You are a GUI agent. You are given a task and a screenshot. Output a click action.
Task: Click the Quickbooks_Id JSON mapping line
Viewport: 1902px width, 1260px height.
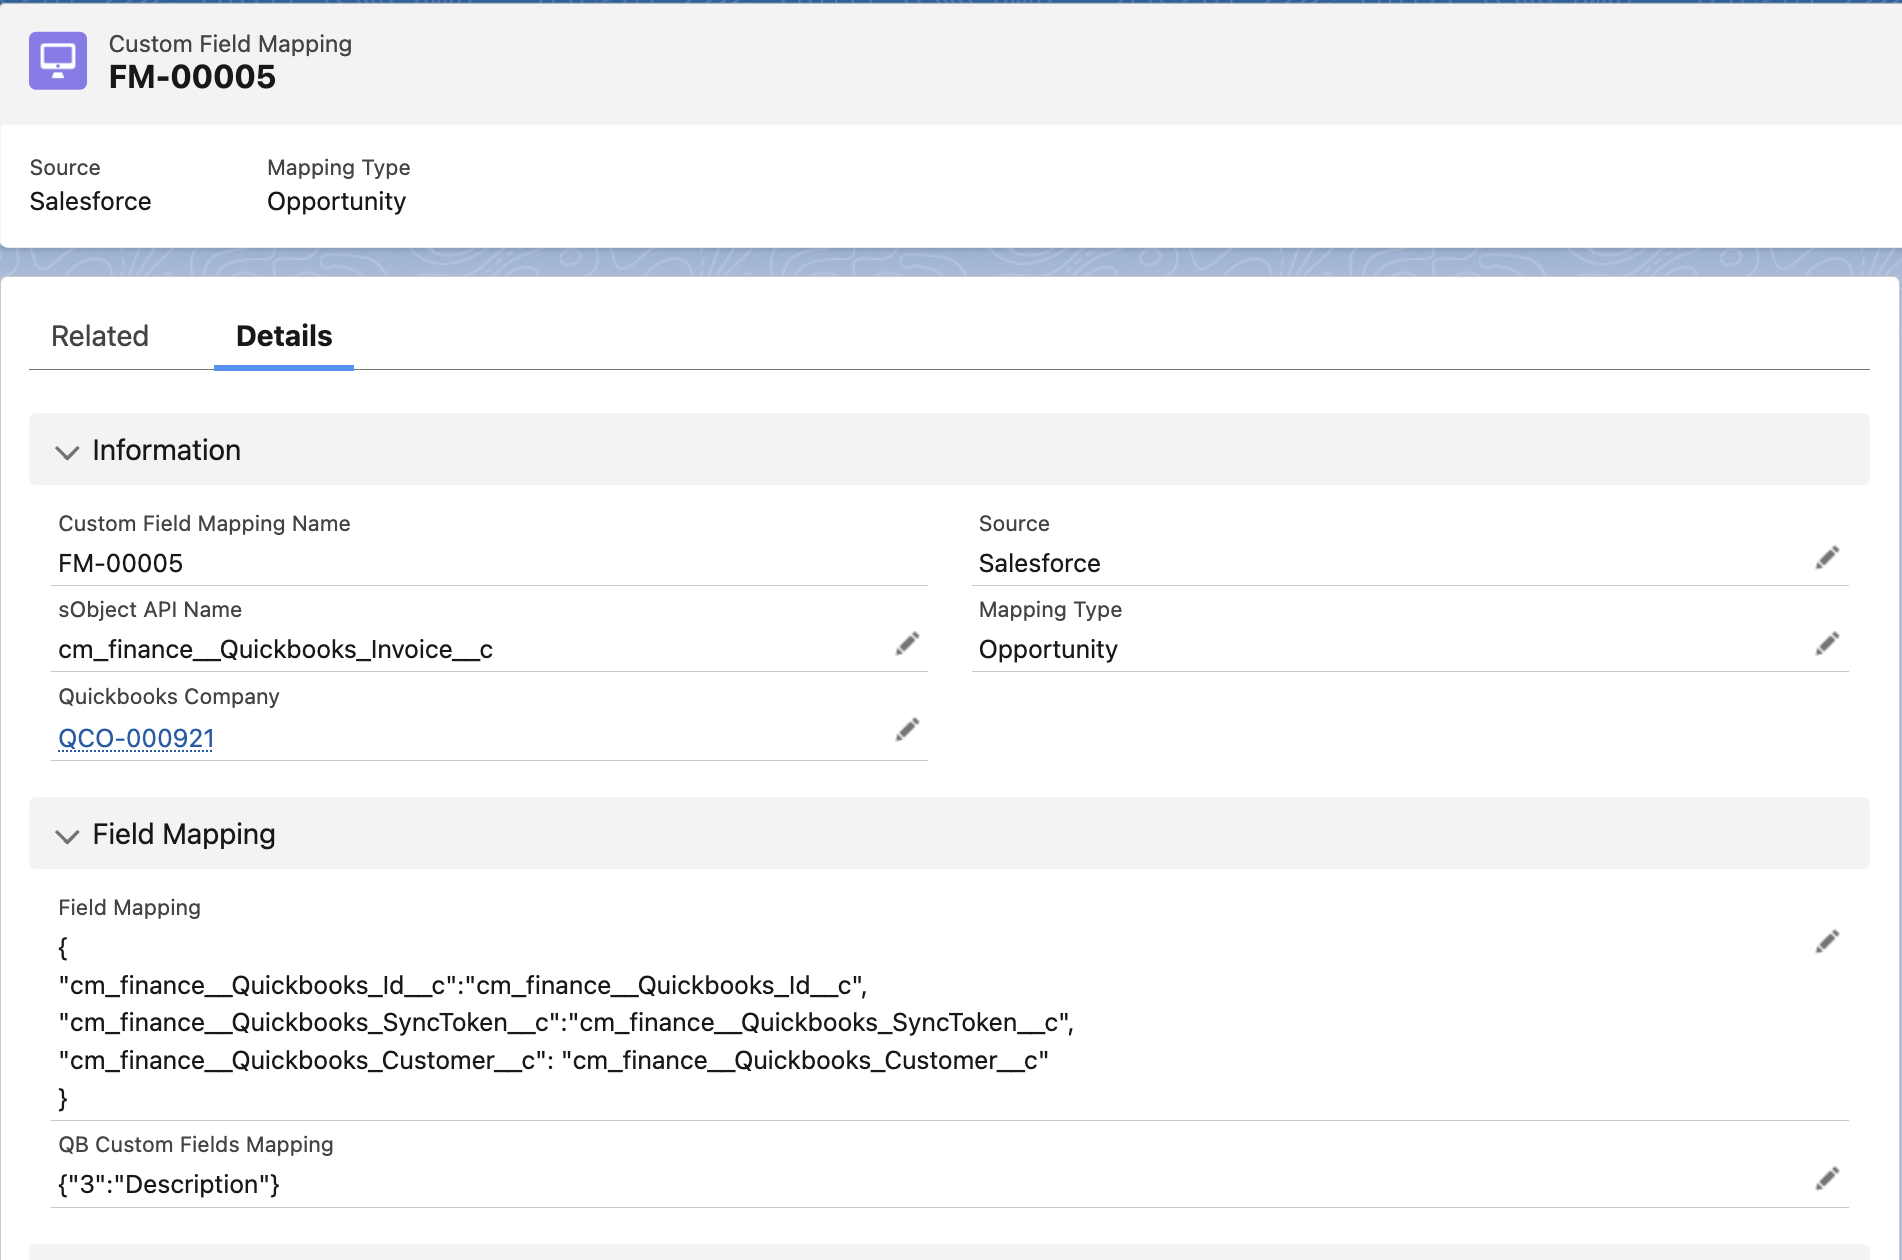point(463,986)
